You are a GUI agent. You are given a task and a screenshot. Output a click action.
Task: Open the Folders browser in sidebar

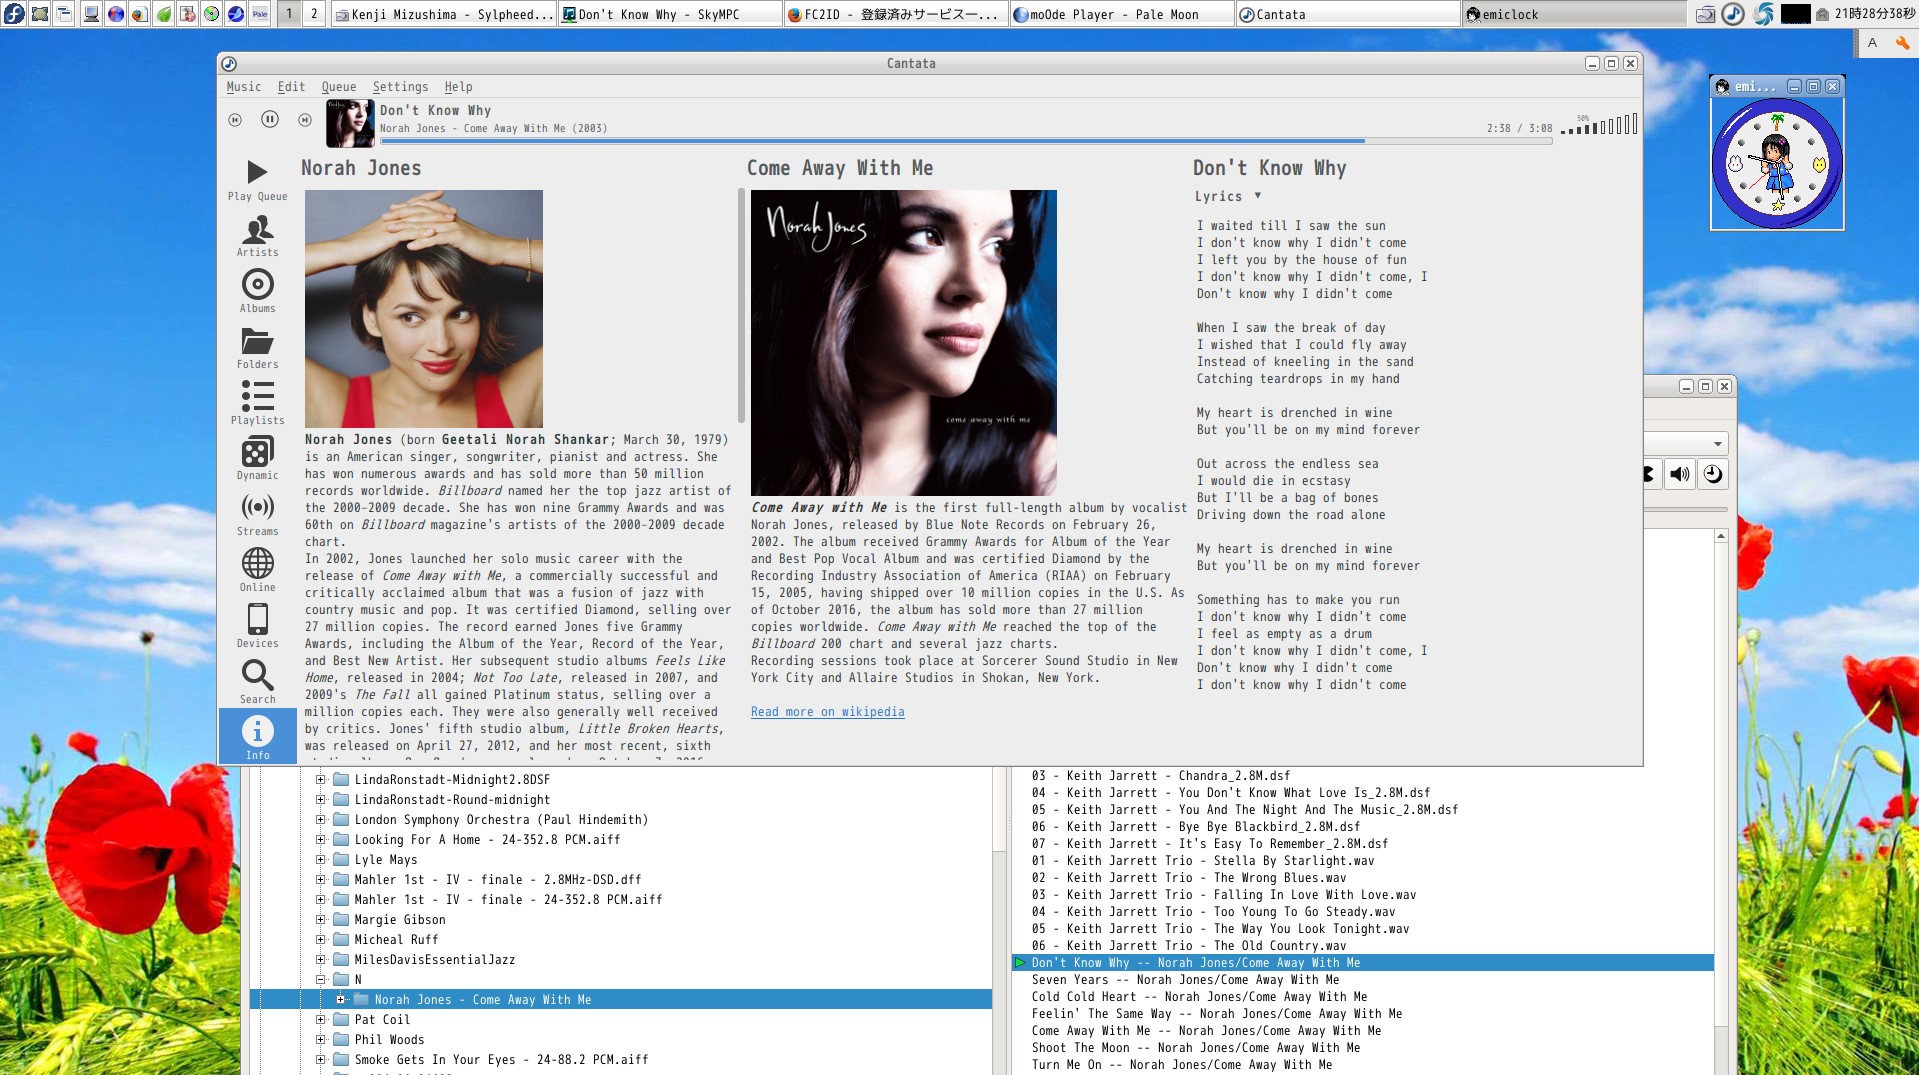pyautogui.click(x=257, y=347)
